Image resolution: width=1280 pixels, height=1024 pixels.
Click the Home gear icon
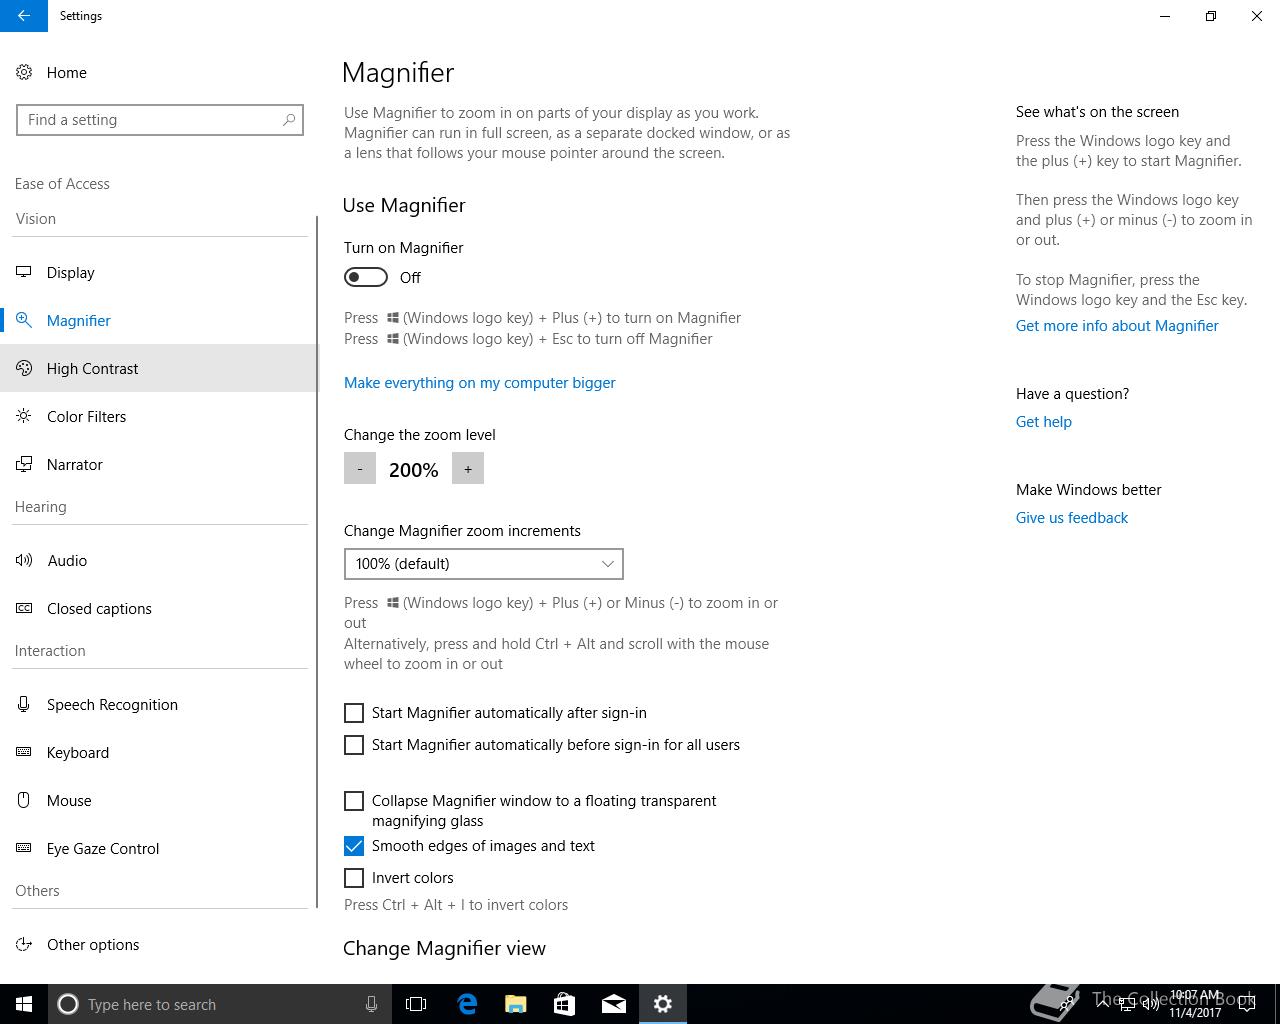(24, 72)
